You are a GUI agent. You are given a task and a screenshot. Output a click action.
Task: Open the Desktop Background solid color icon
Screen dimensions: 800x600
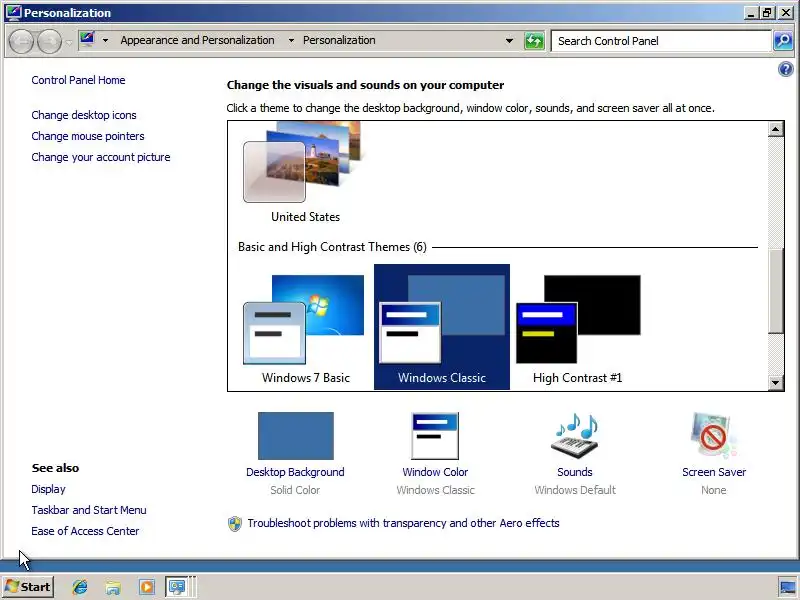pyautogui.click(x=296, y=436)
